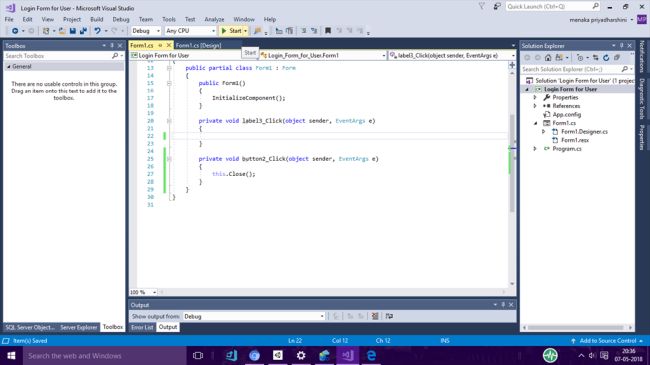
Task: Click the Pending Changes Filter clock icon
Action: pyautogui.click(x=580, y=58)
